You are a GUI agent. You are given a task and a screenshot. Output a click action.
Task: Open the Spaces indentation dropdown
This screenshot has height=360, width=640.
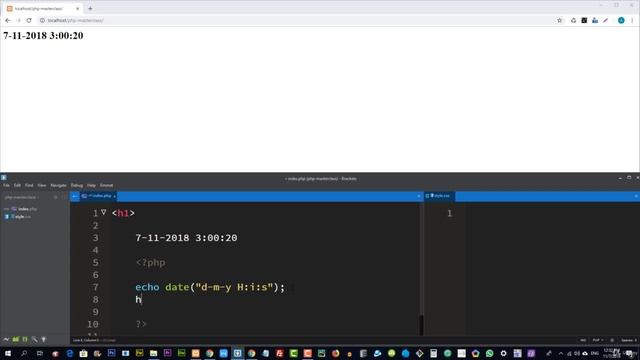click(629, 340)
